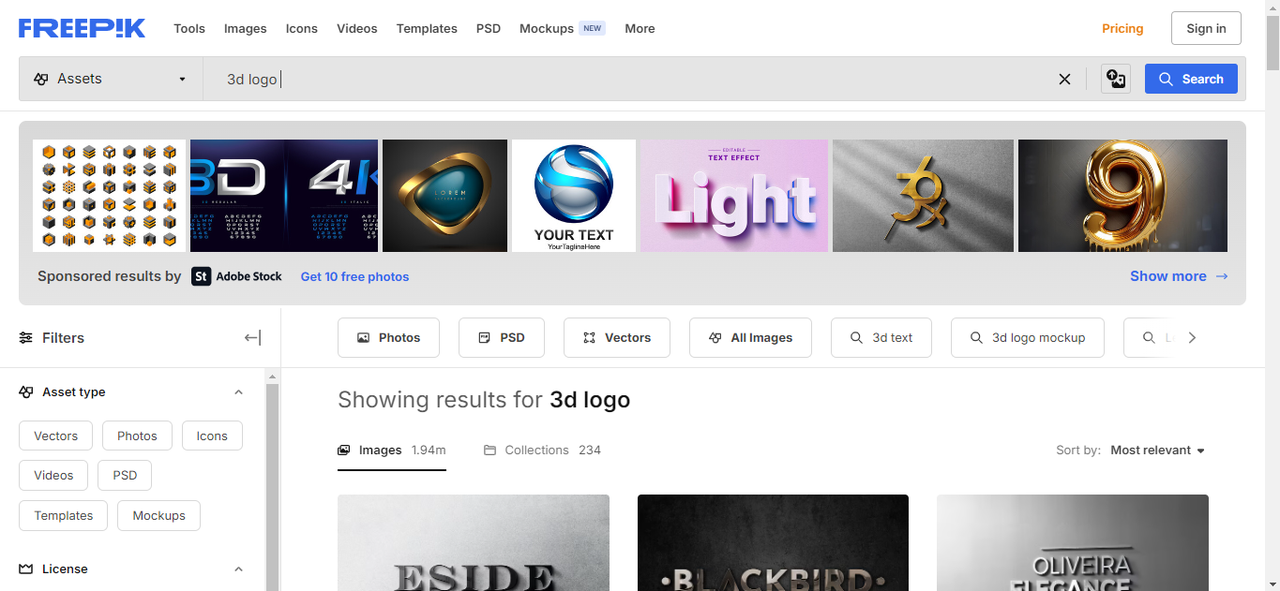
Task: Collapse the License section
Action: (238, 569)
